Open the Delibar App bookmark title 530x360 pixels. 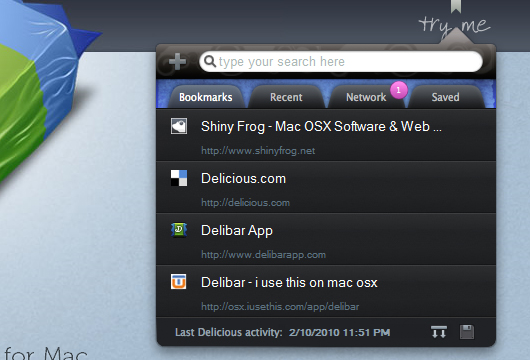pyautogui.click(x=237, y=231)
